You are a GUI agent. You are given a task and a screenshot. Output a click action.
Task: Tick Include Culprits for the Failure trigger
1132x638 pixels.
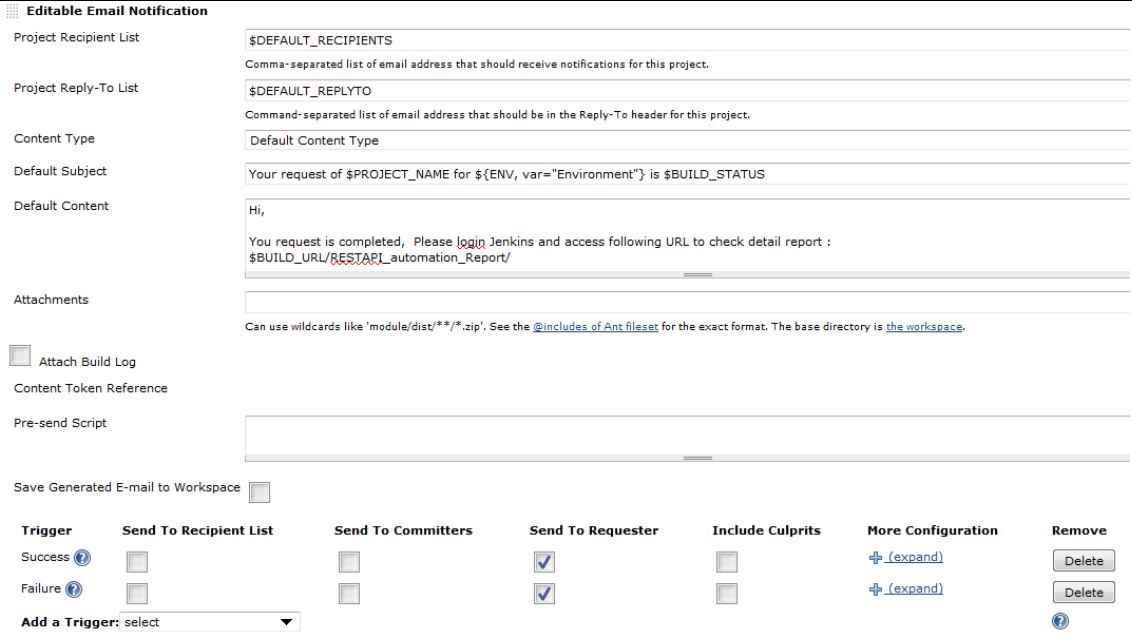pyautogui.click(x=727, y=593)
